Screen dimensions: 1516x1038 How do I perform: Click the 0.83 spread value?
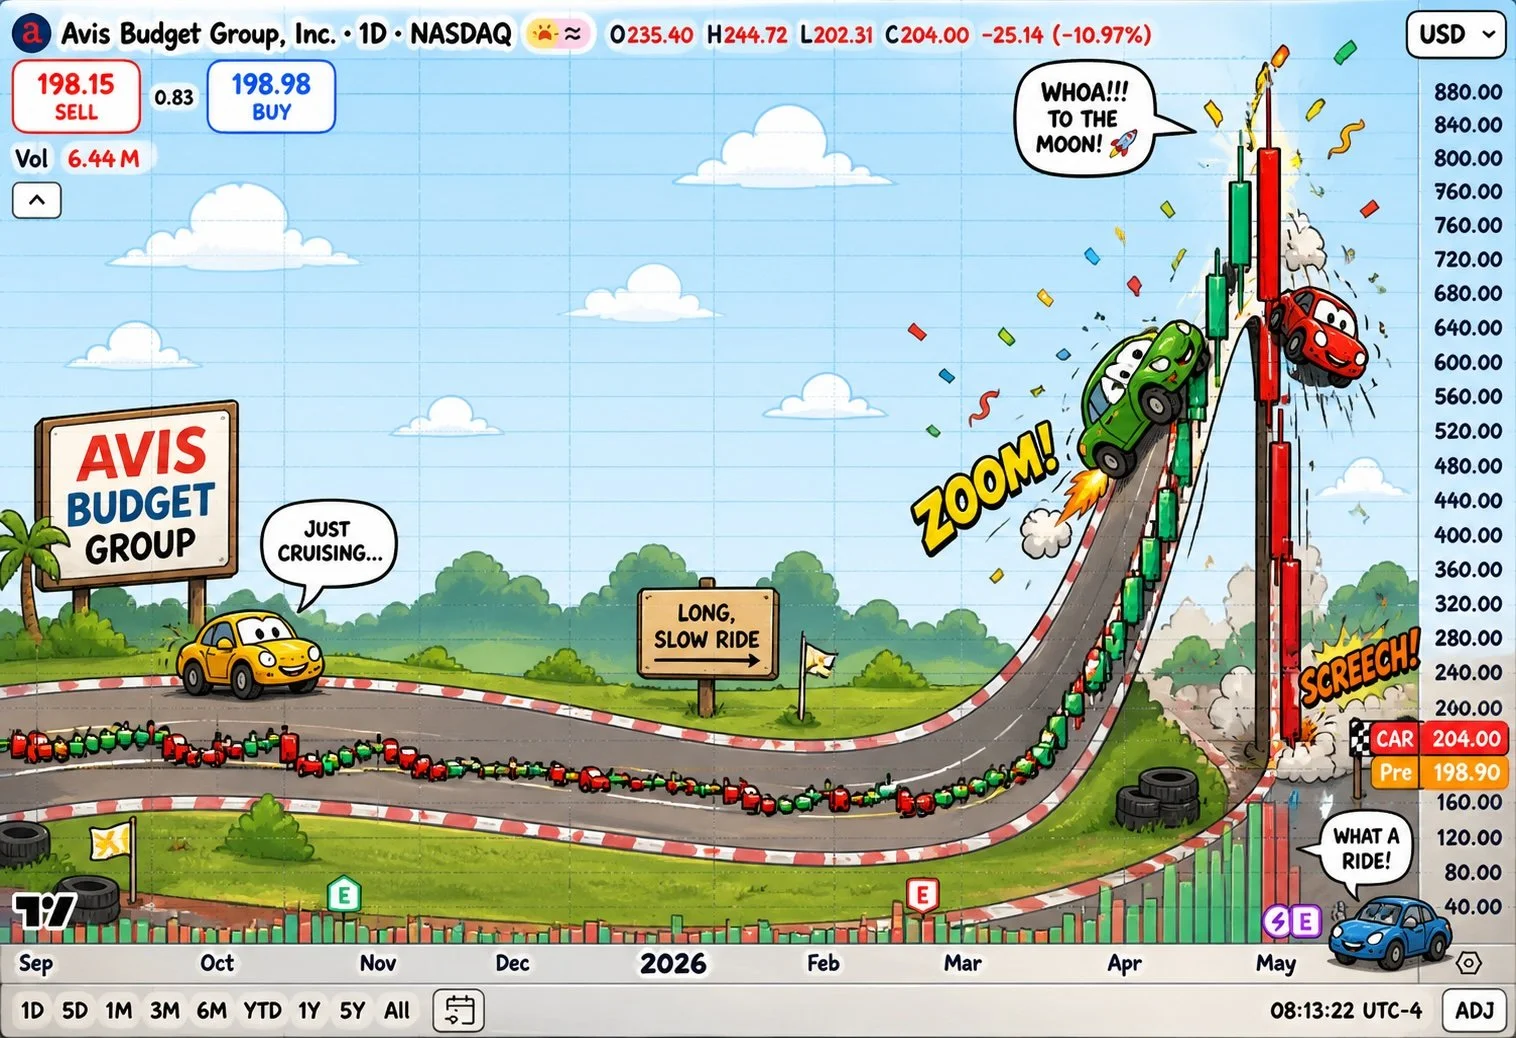[x=174, y=97]
